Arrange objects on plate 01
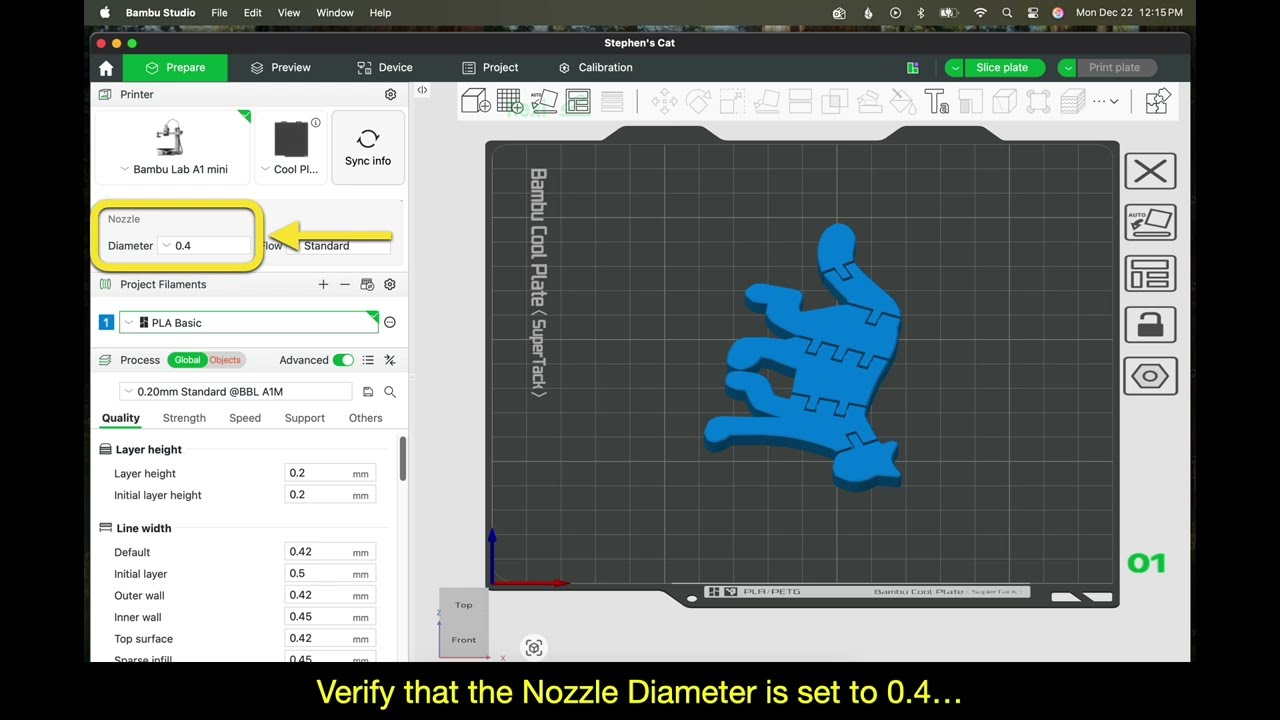This screenshot has width=1280, height=720. [x=1150, y=273]
